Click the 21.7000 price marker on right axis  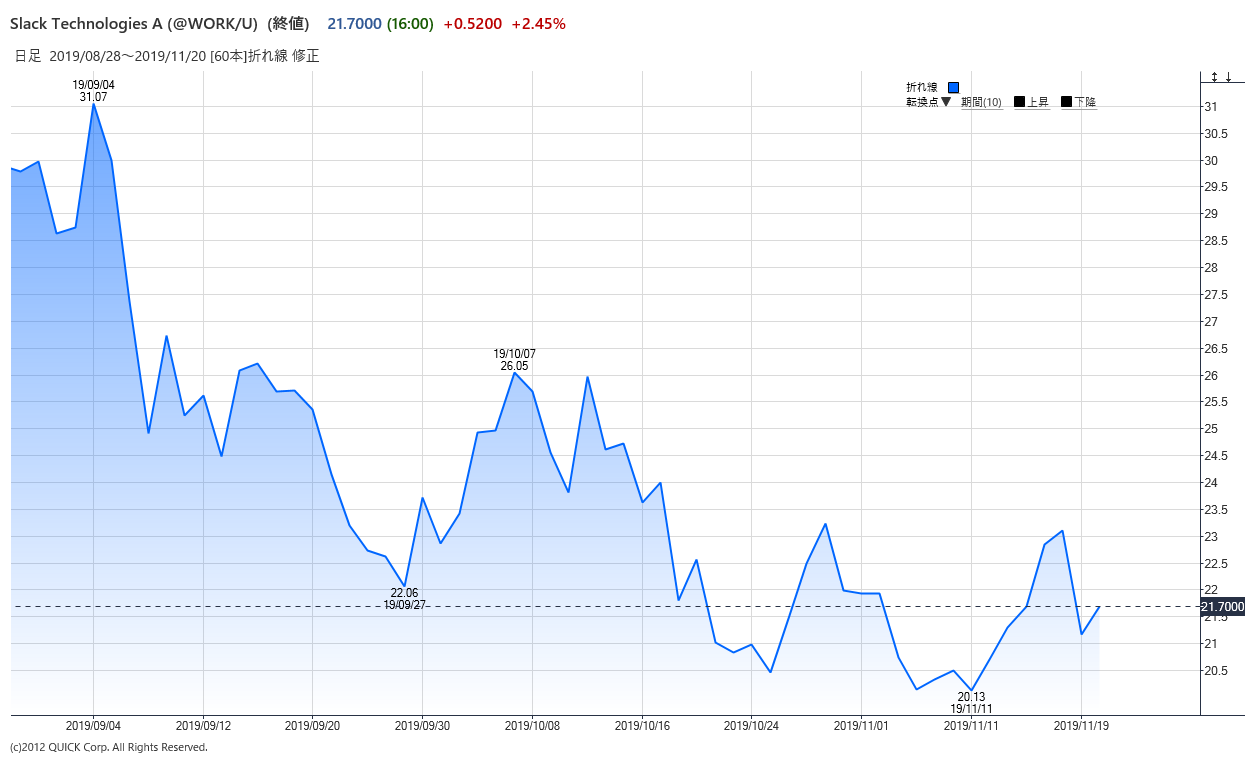(x=1221, y=606)
